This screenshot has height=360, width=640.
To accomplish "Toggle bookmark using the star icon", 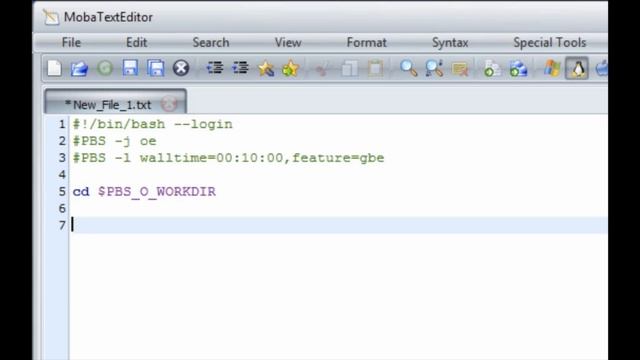I will [x=266, y=68].
